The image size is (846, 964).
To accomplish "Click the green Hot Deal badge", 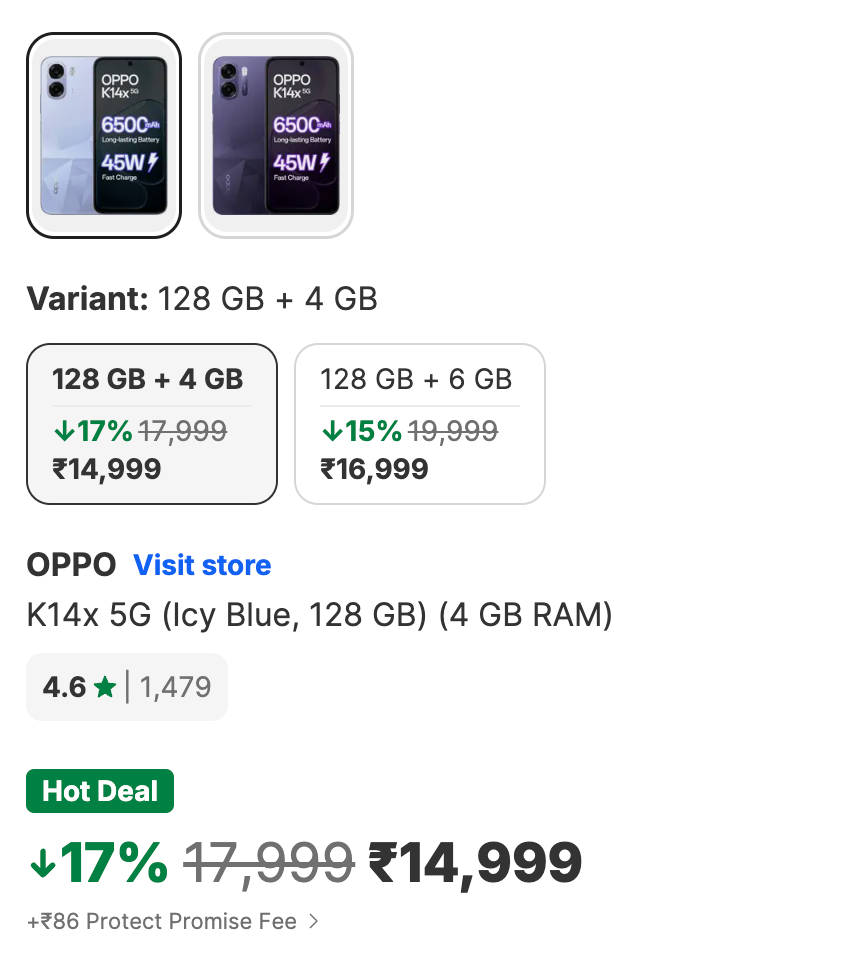I will pos(100,791).
